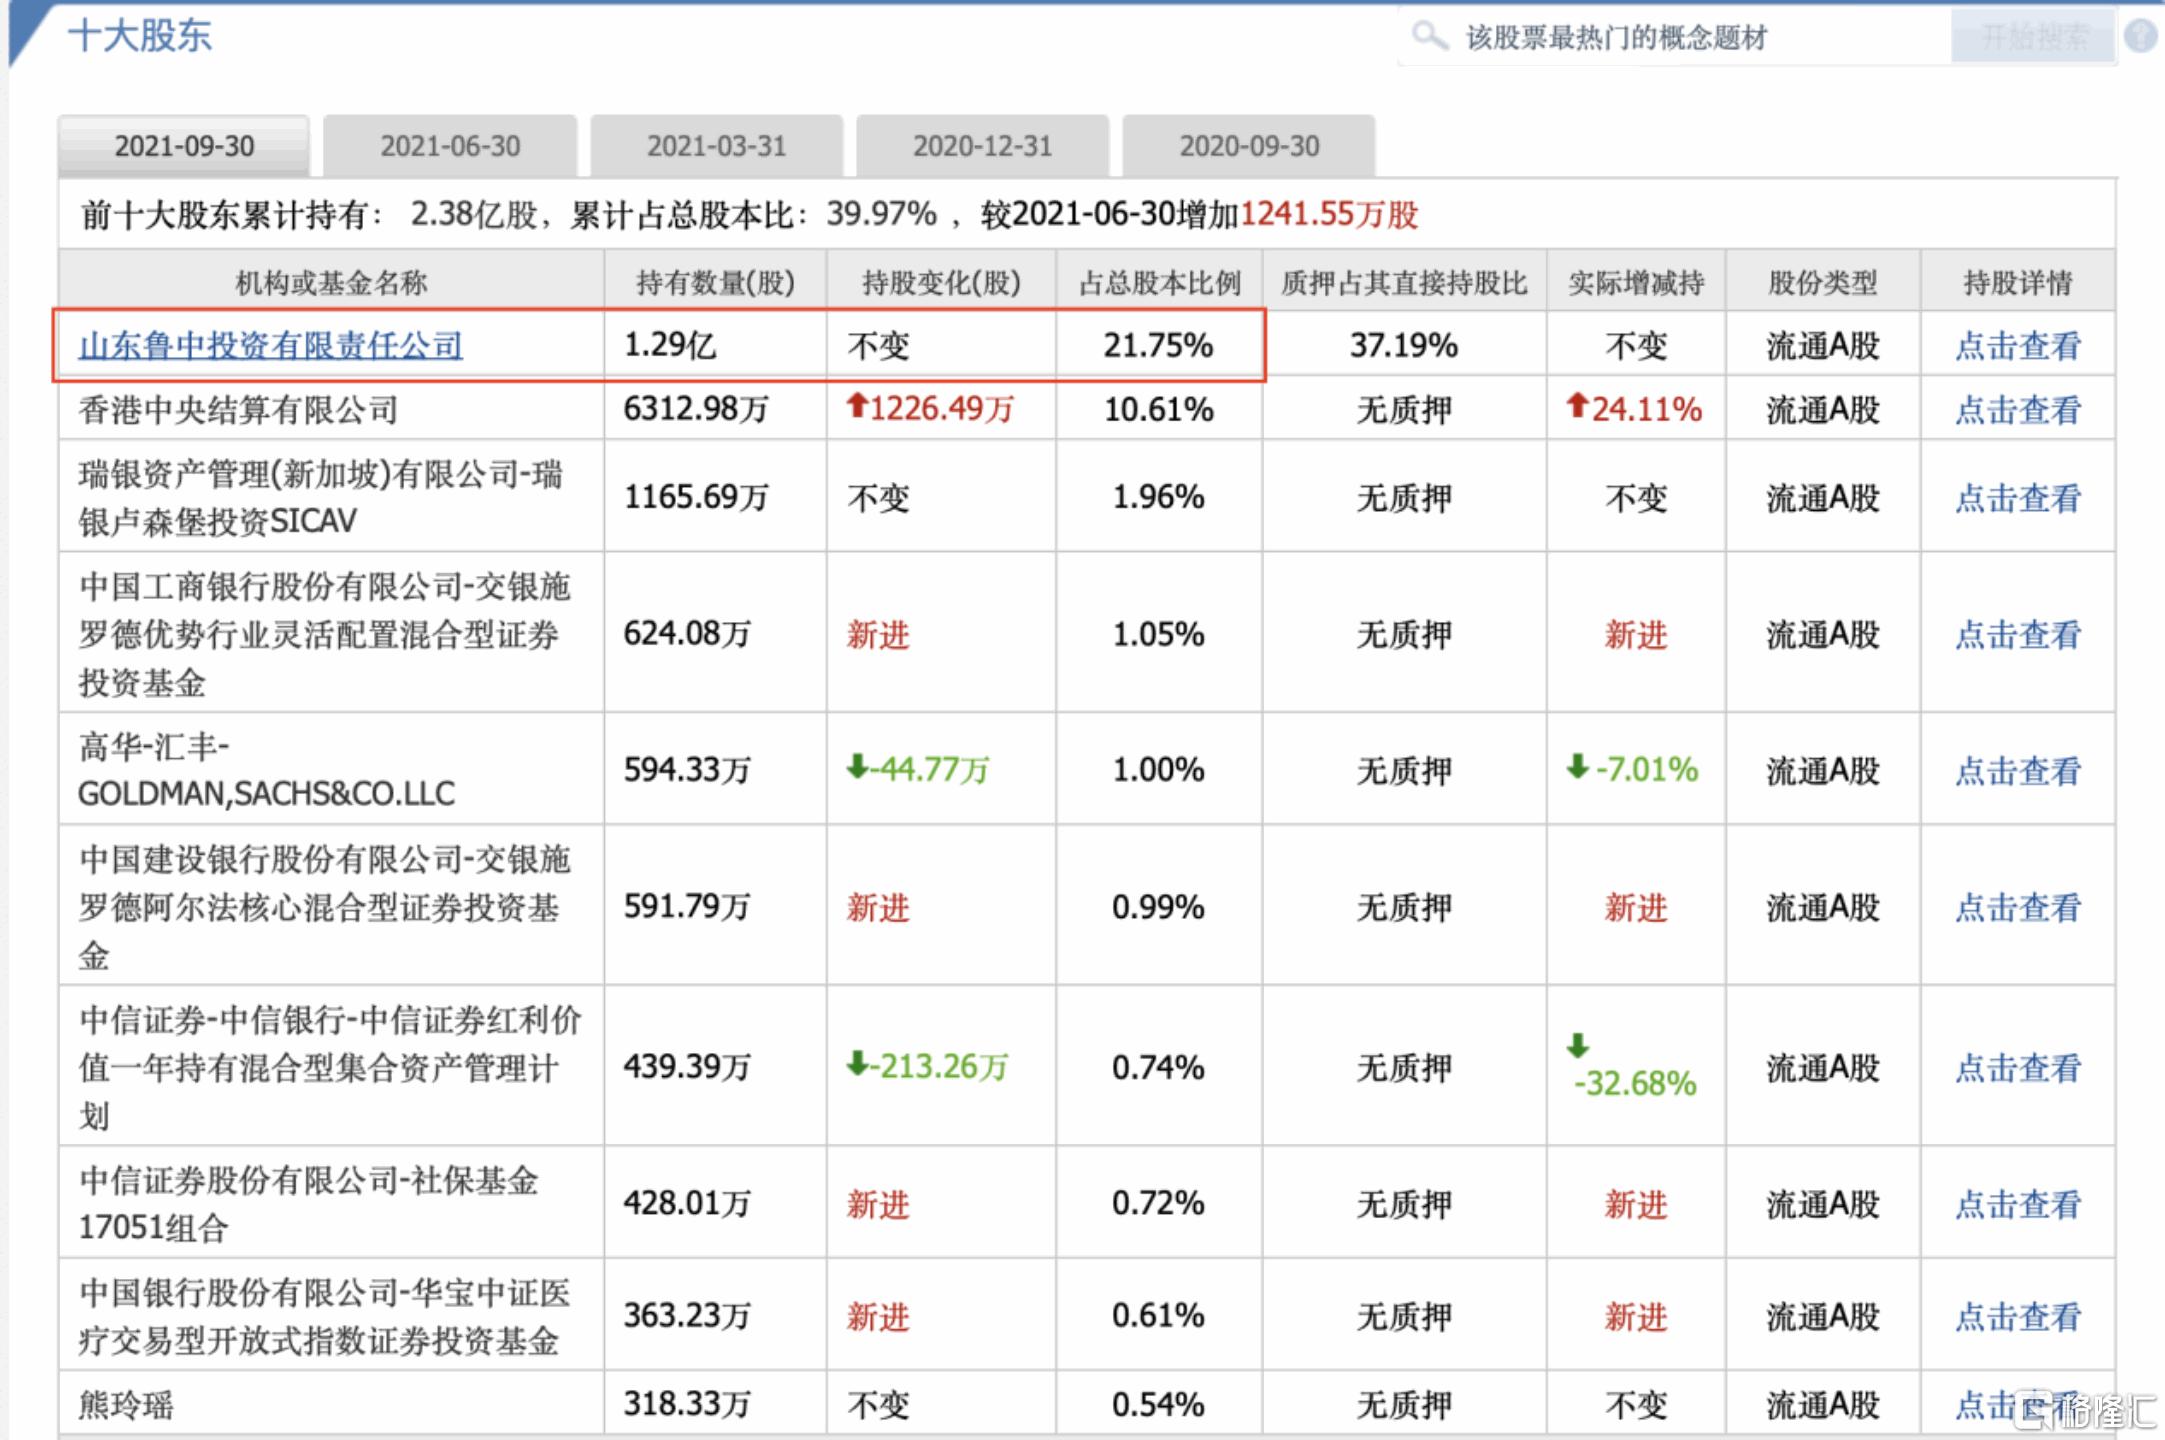
Task: Switch to the 2020-09-30 tab
Action: pos(1248,145)
